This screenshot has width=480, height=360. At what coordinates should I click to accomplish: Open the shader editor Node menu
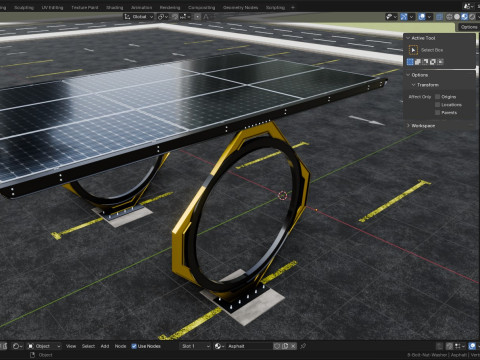click(x=120, y=346)
